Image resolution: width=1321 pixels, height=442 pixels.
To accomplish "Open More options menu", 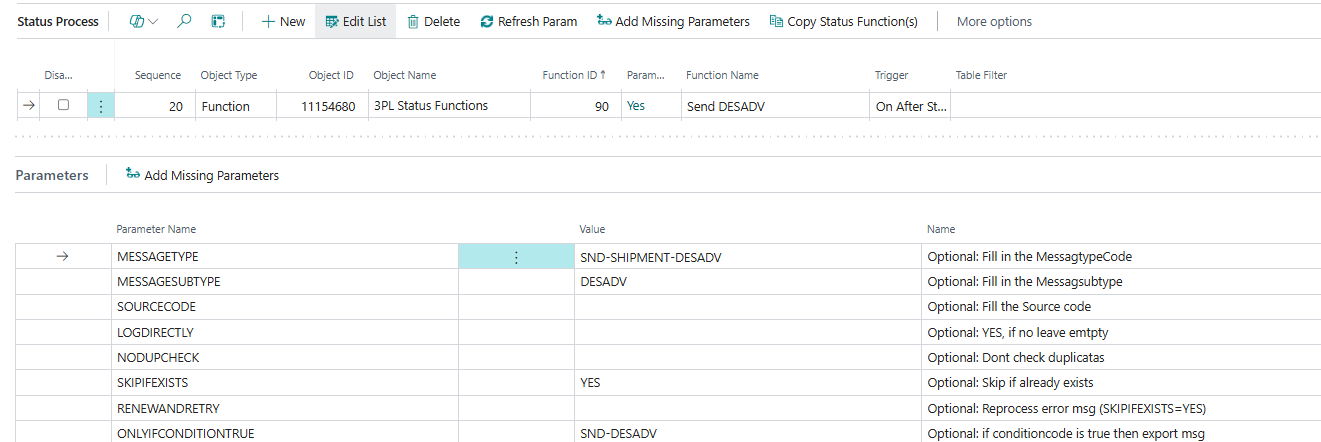I will point(994,21).
